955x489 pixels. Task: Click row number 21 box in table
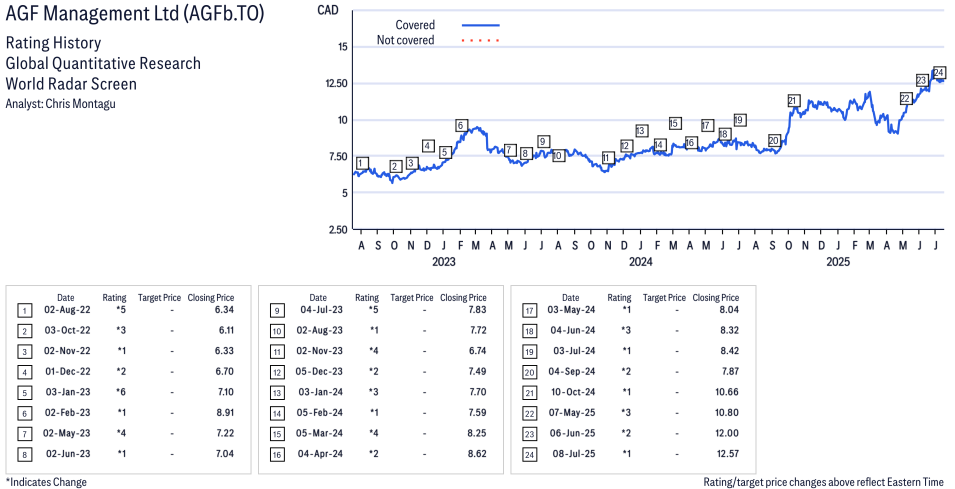[529, 393]
